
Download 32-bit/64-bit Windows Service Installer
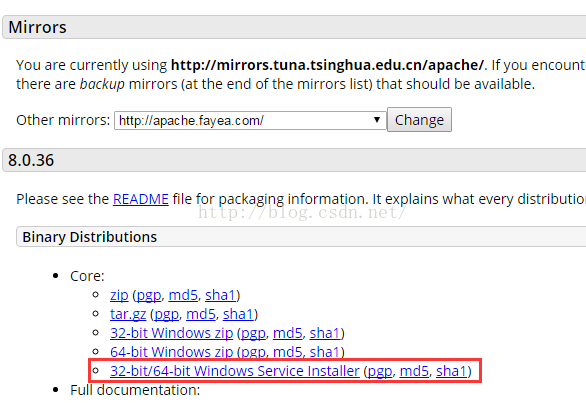[235, 371]
